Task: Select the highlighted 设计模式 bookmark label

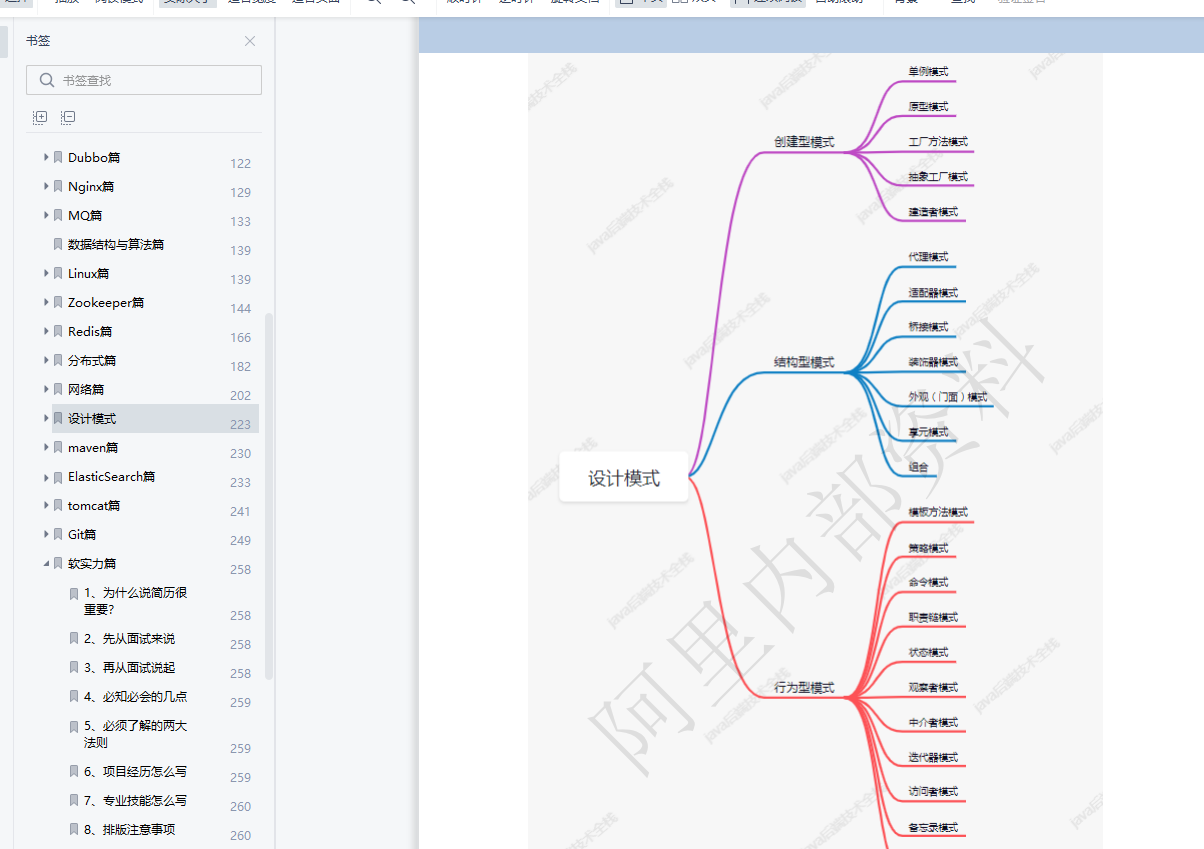Action: click(x=92, y=419)
